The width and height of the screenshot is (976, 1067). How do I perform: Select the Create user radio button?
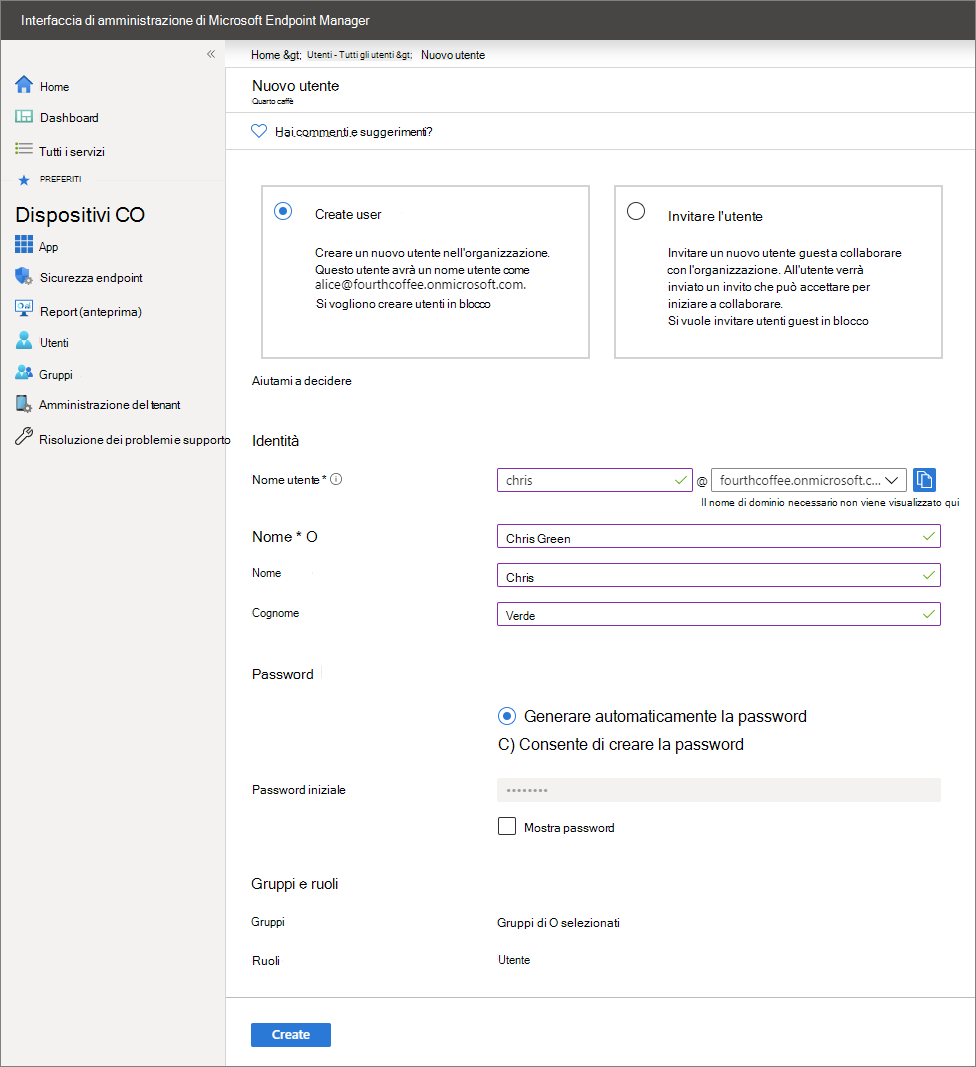pyautogui.click(x=283, y=211)
